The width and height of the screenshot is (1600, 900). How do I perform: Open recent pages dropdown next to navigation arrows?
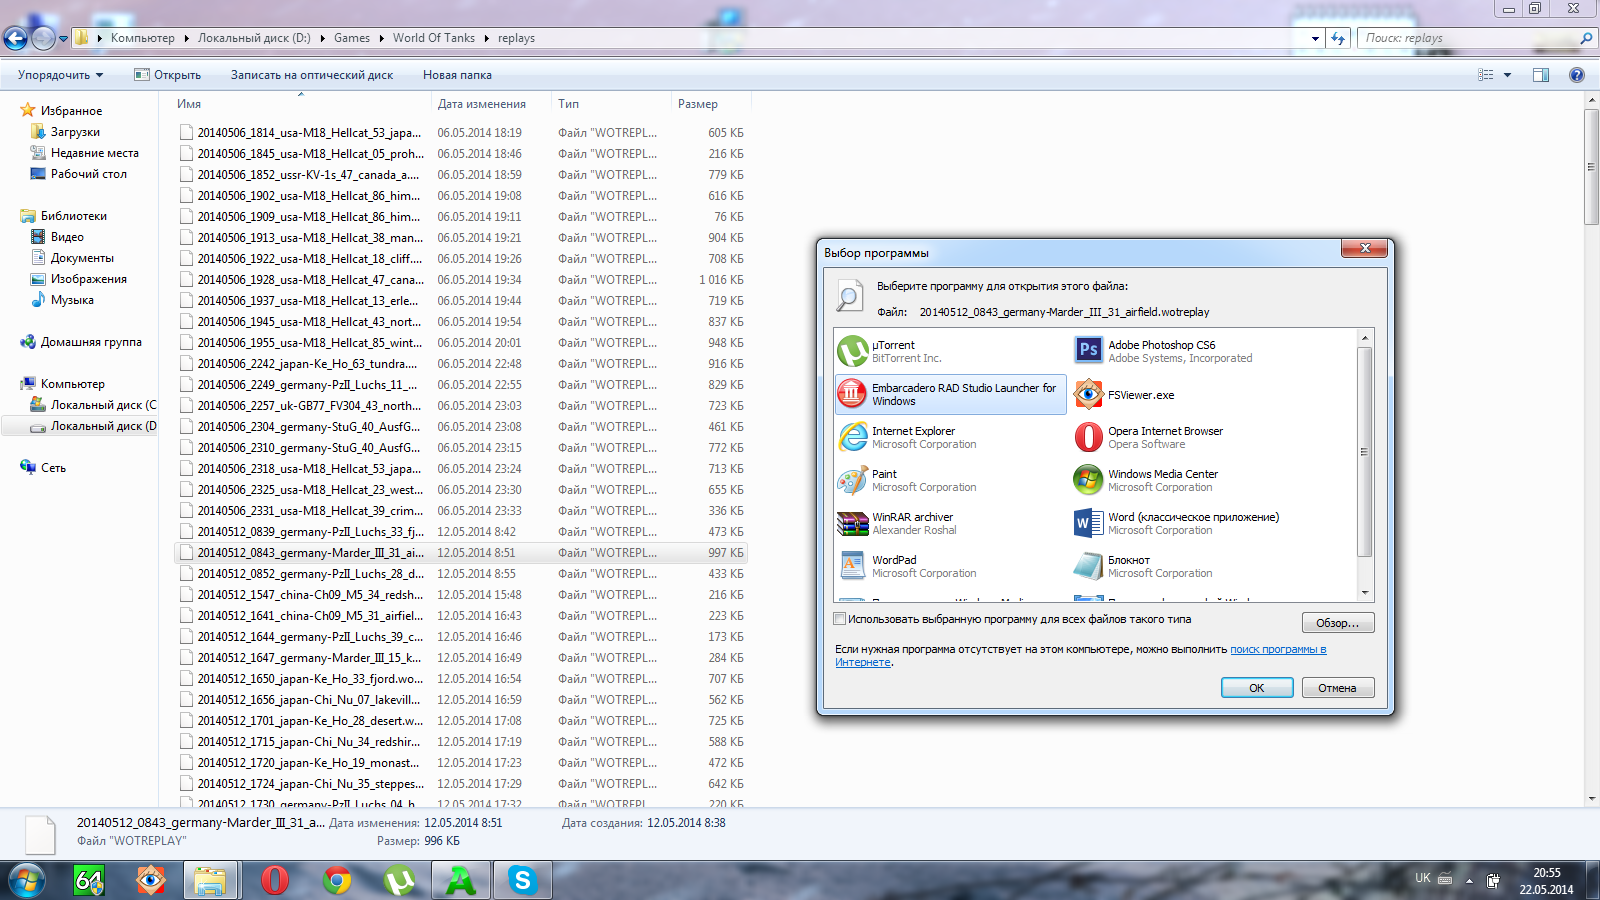click(63, 39)
